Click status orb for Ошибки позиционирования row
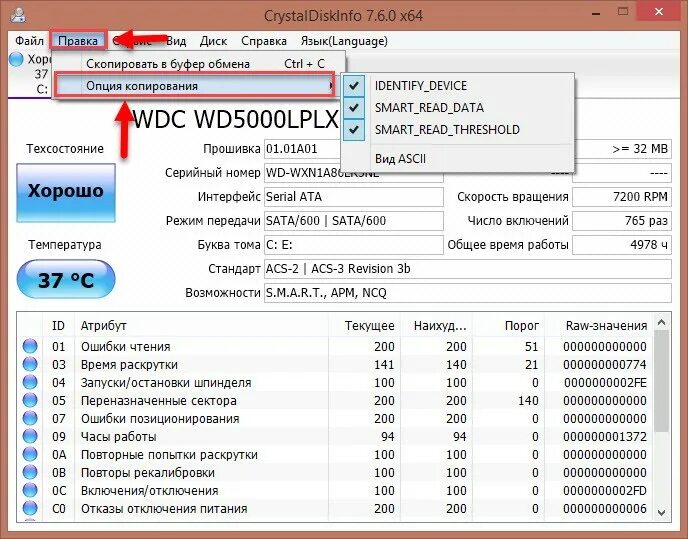The height and width of the screenshot is (539, 688). click(30, 418)
